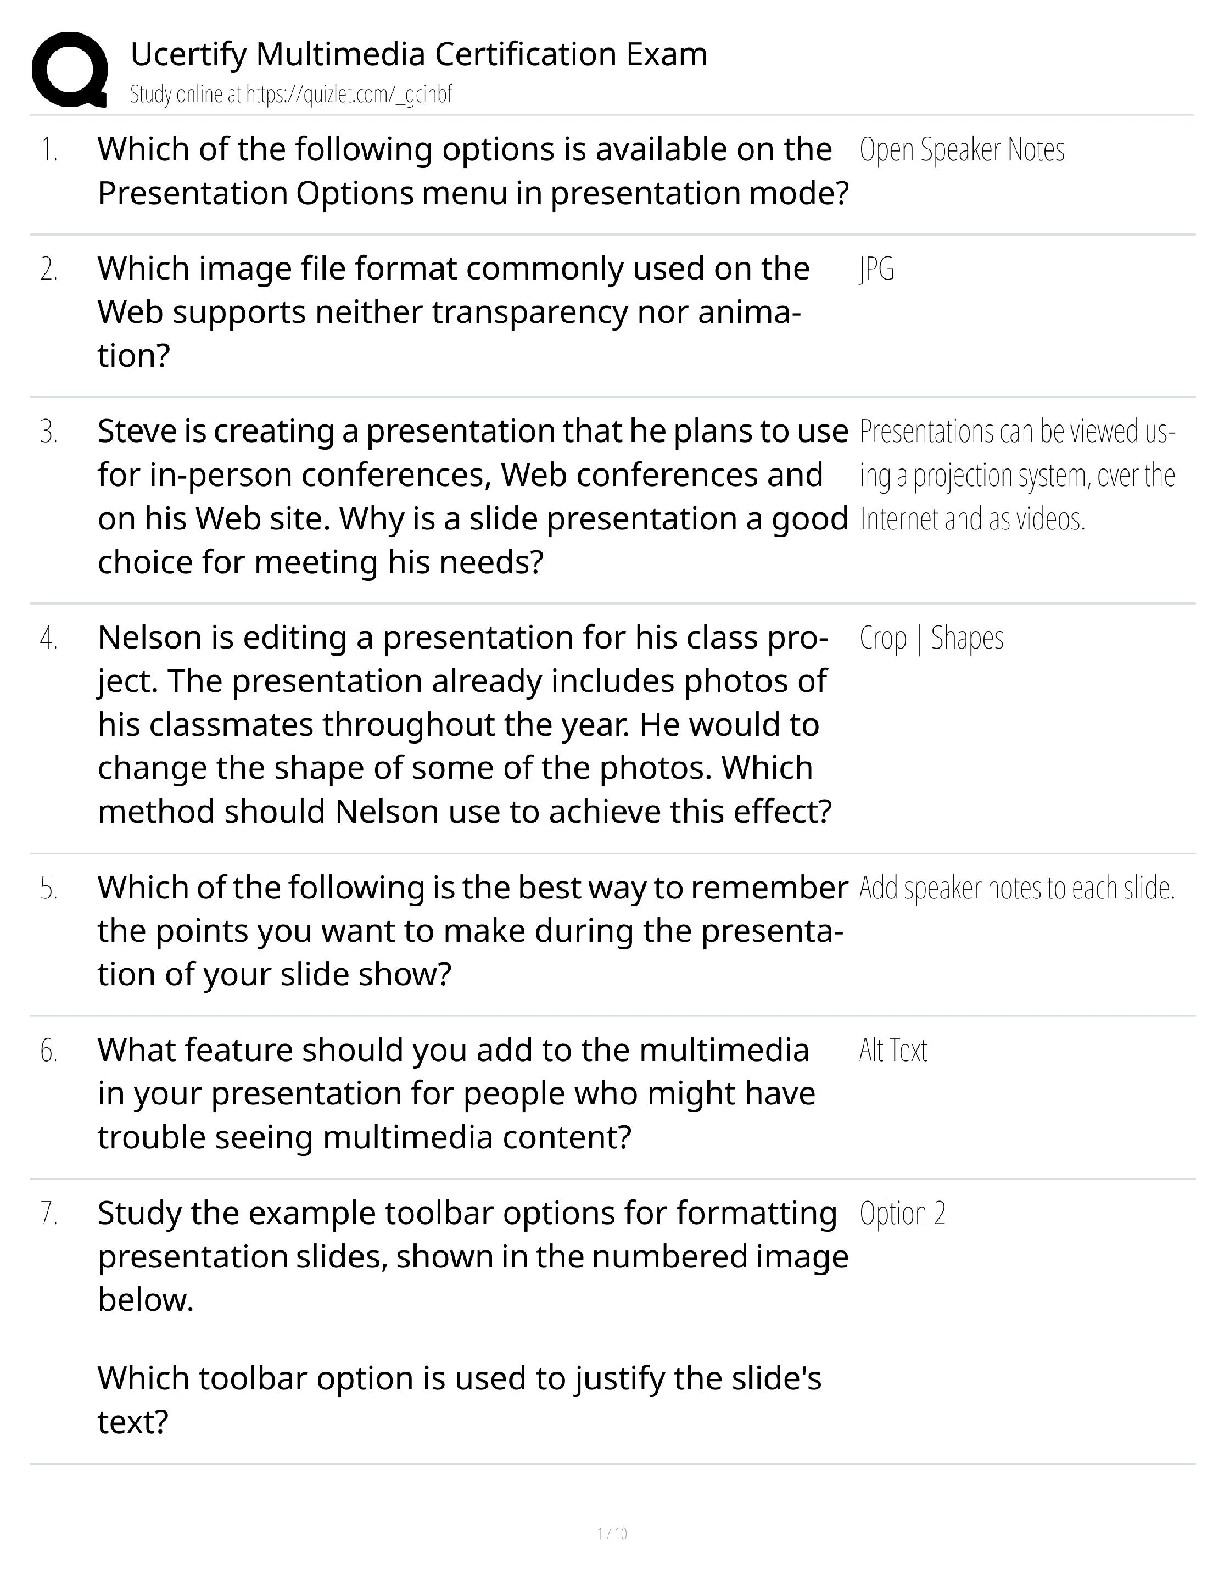1224x1584 pixels.
Task: Click the Crop | Shapes answer
Action: 931,638
